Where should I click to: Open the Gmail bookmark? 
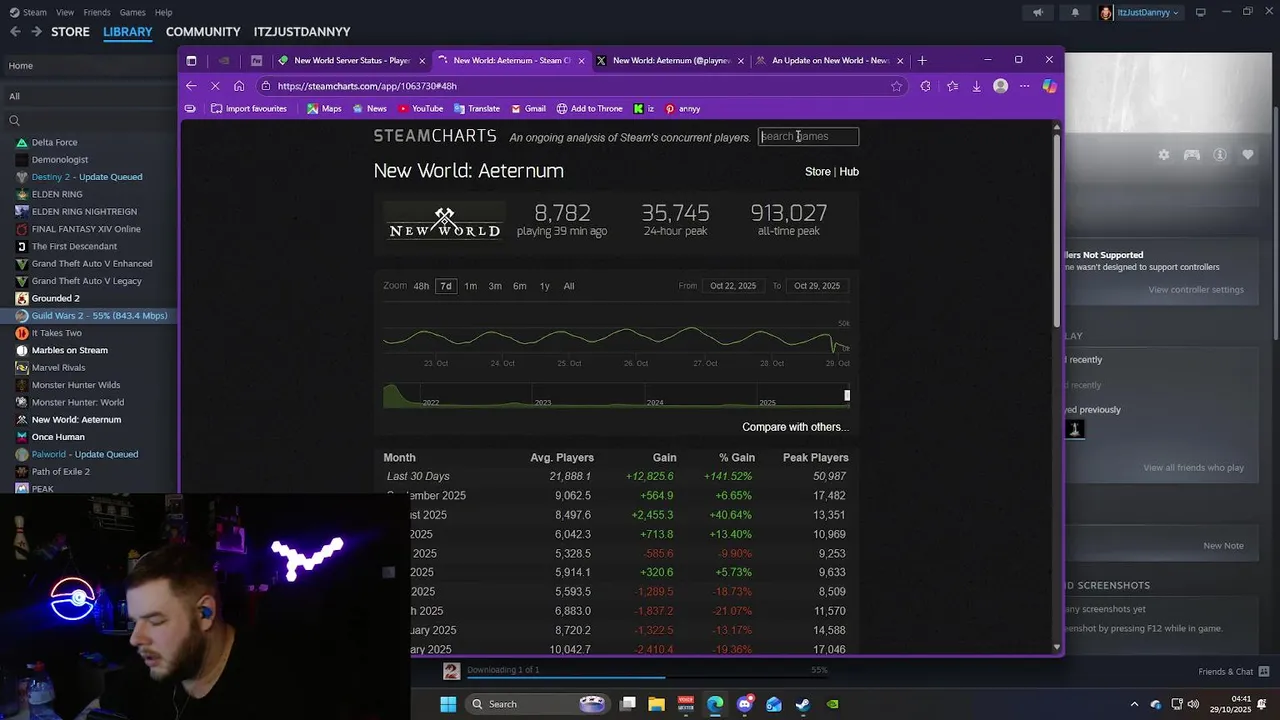pos(528,108)
